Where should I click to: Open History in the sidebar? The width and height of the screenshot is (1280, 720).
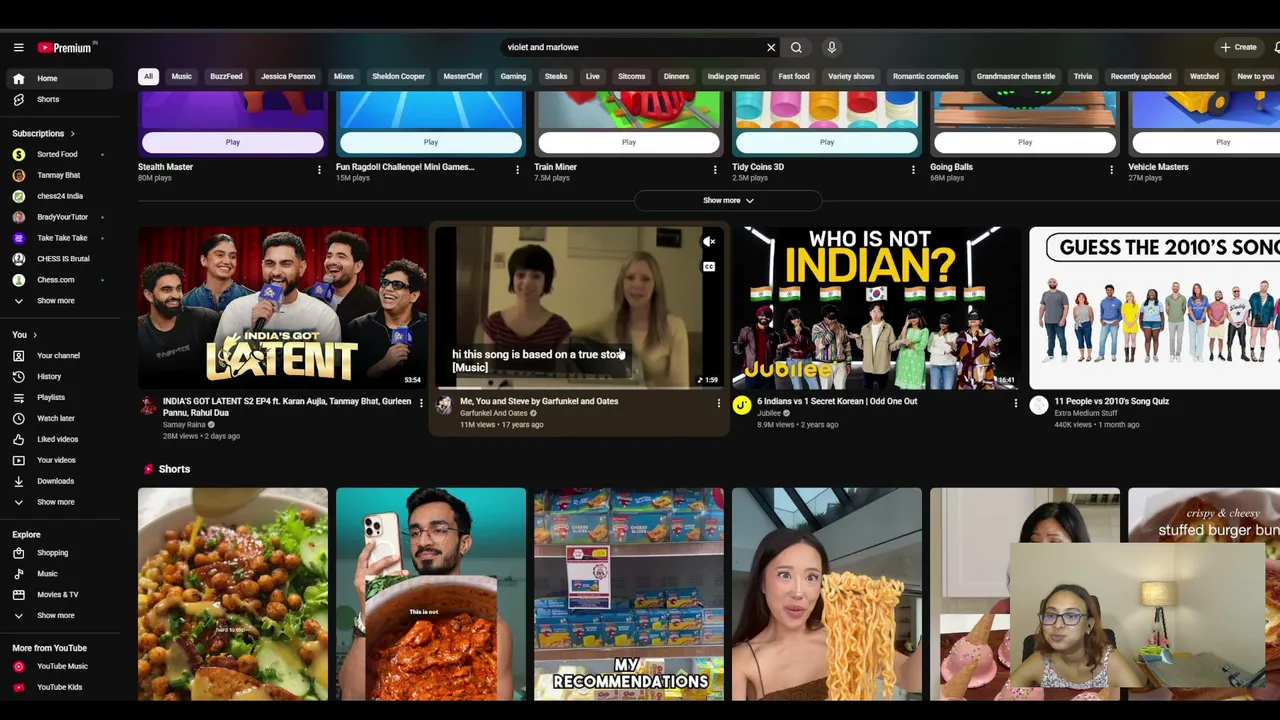(x=60, y=376)
